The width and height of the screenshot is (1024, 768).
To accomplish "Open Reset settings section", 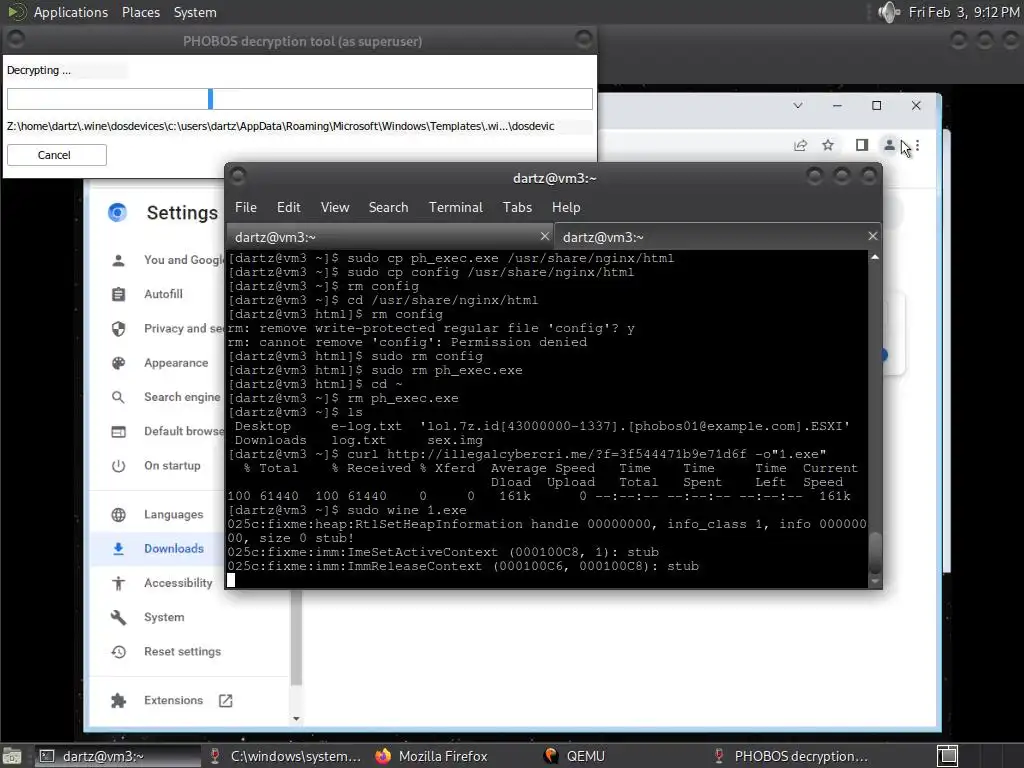I will [182, 652].
